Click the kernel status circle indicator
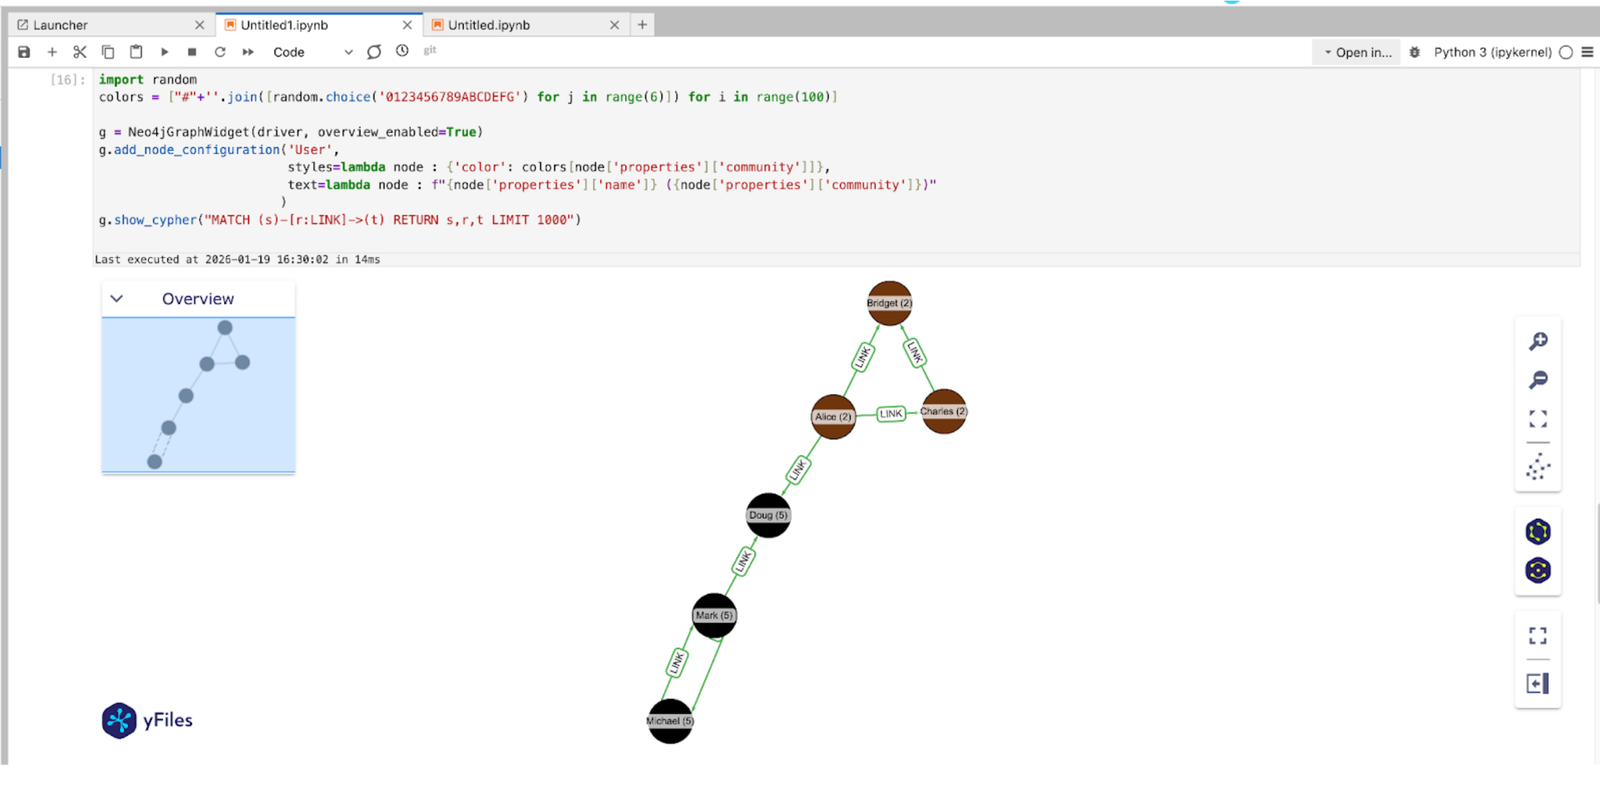Screen dimensions: 1600x795 coord(1566,52)
